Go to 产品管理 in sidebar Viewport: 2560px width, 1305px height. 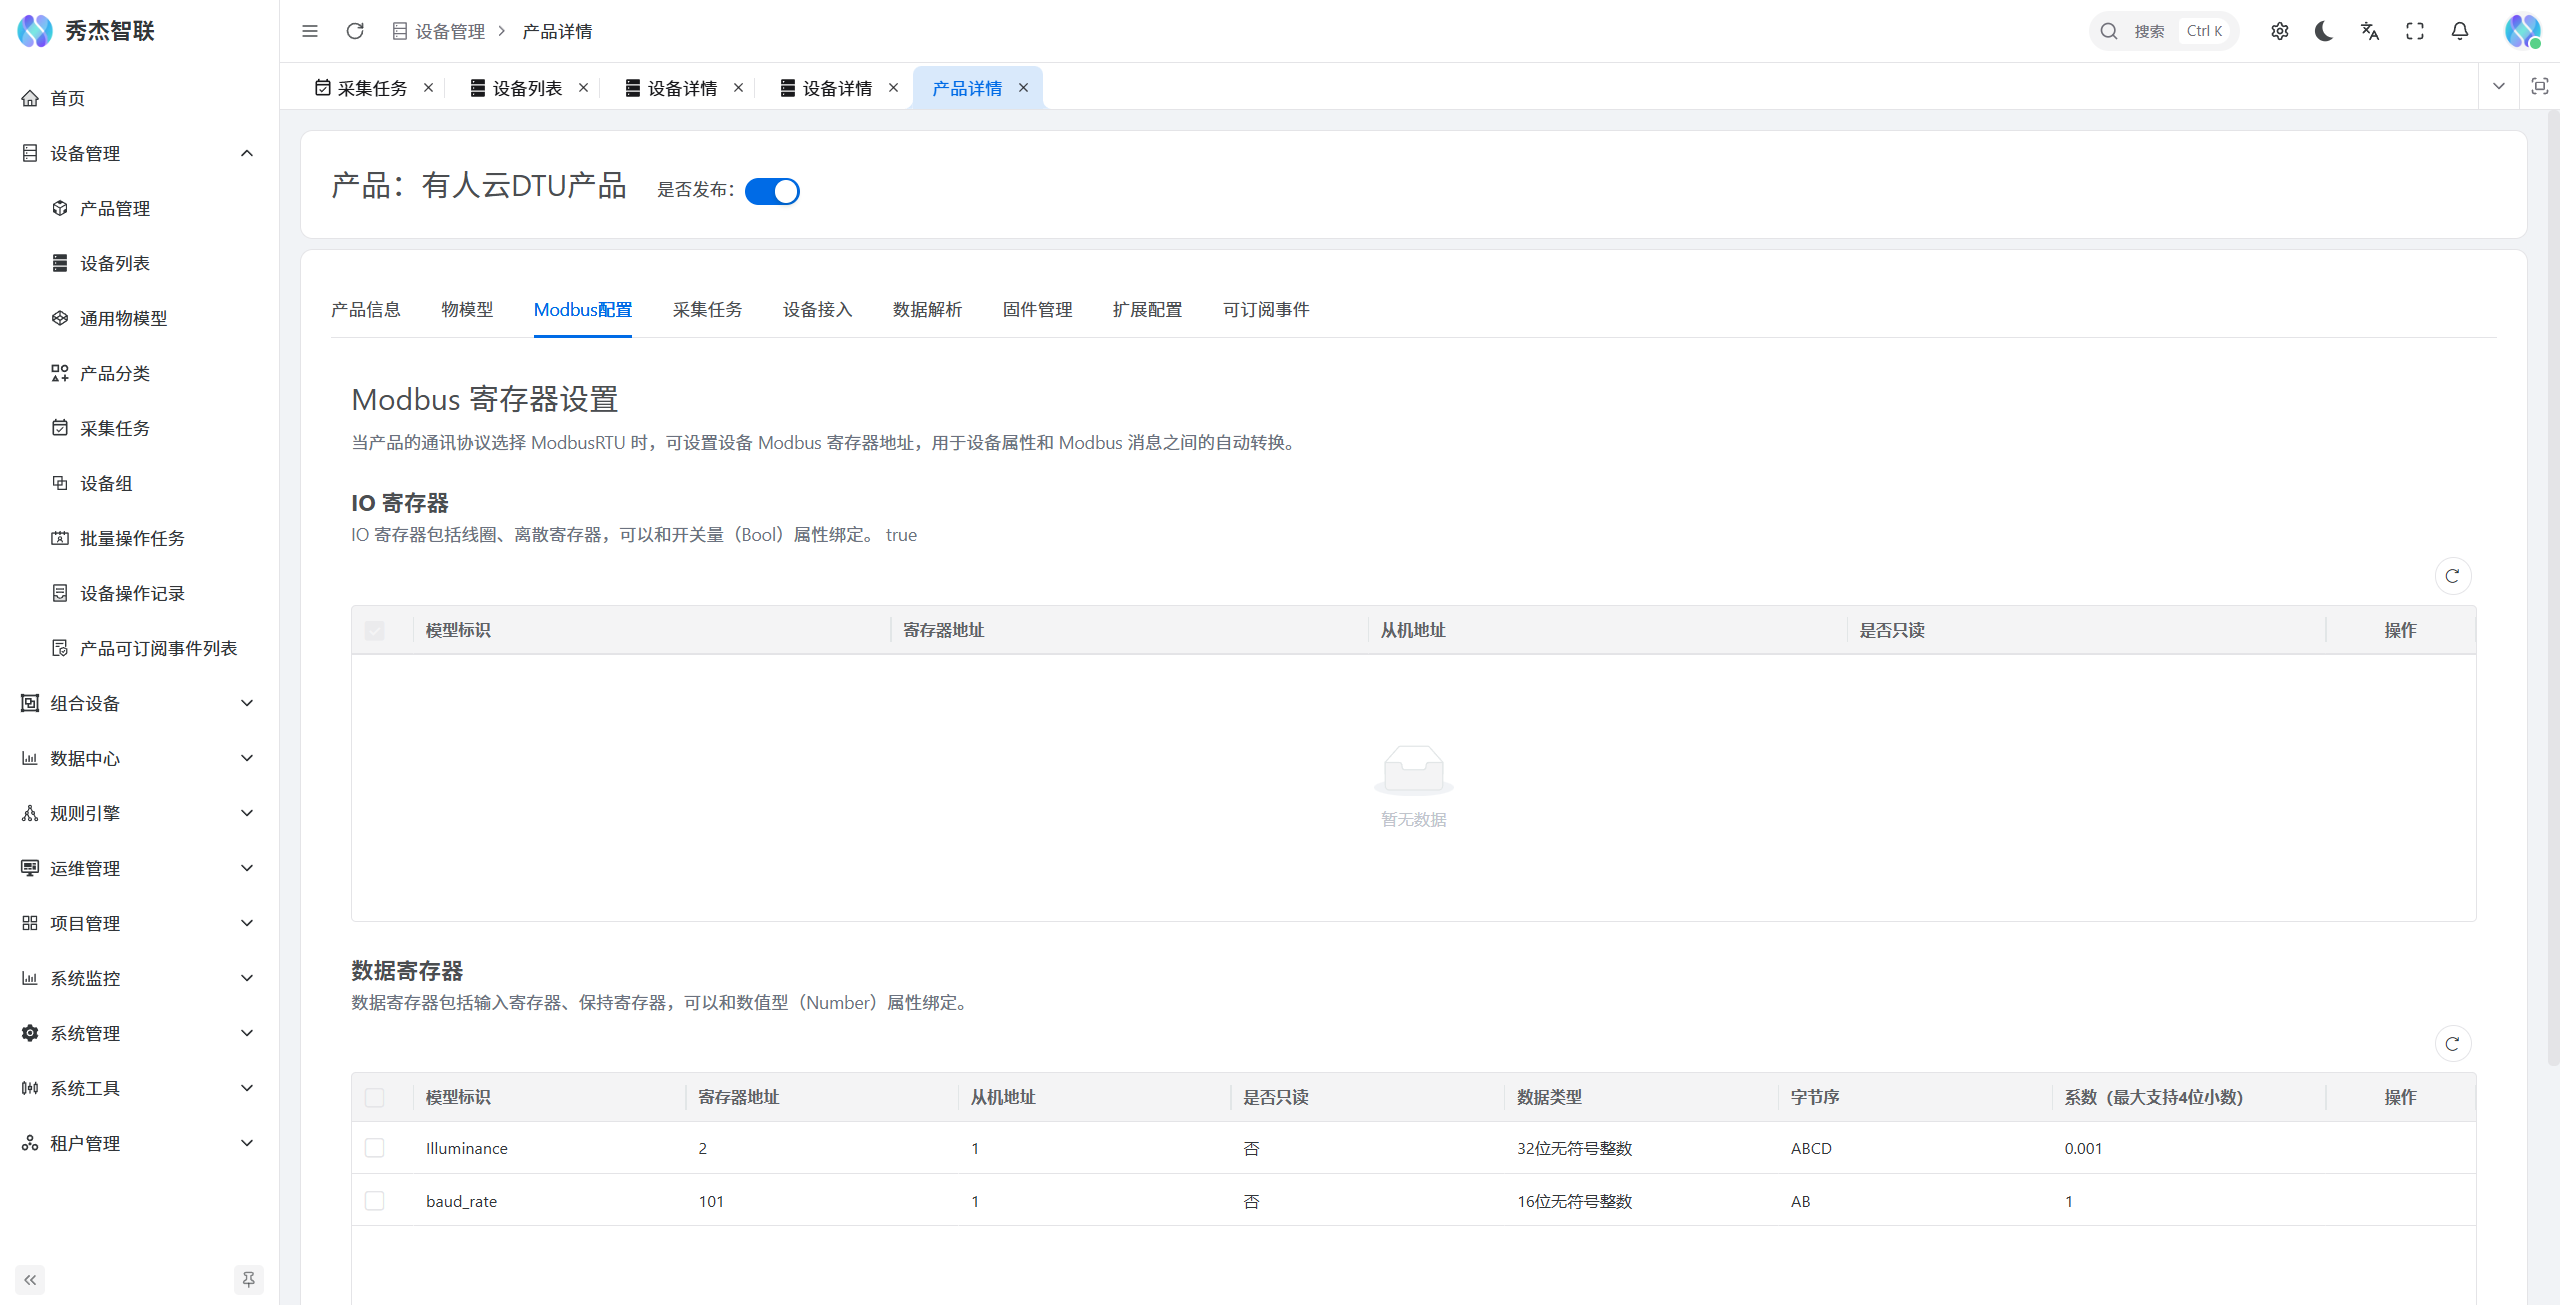(115, 208)
